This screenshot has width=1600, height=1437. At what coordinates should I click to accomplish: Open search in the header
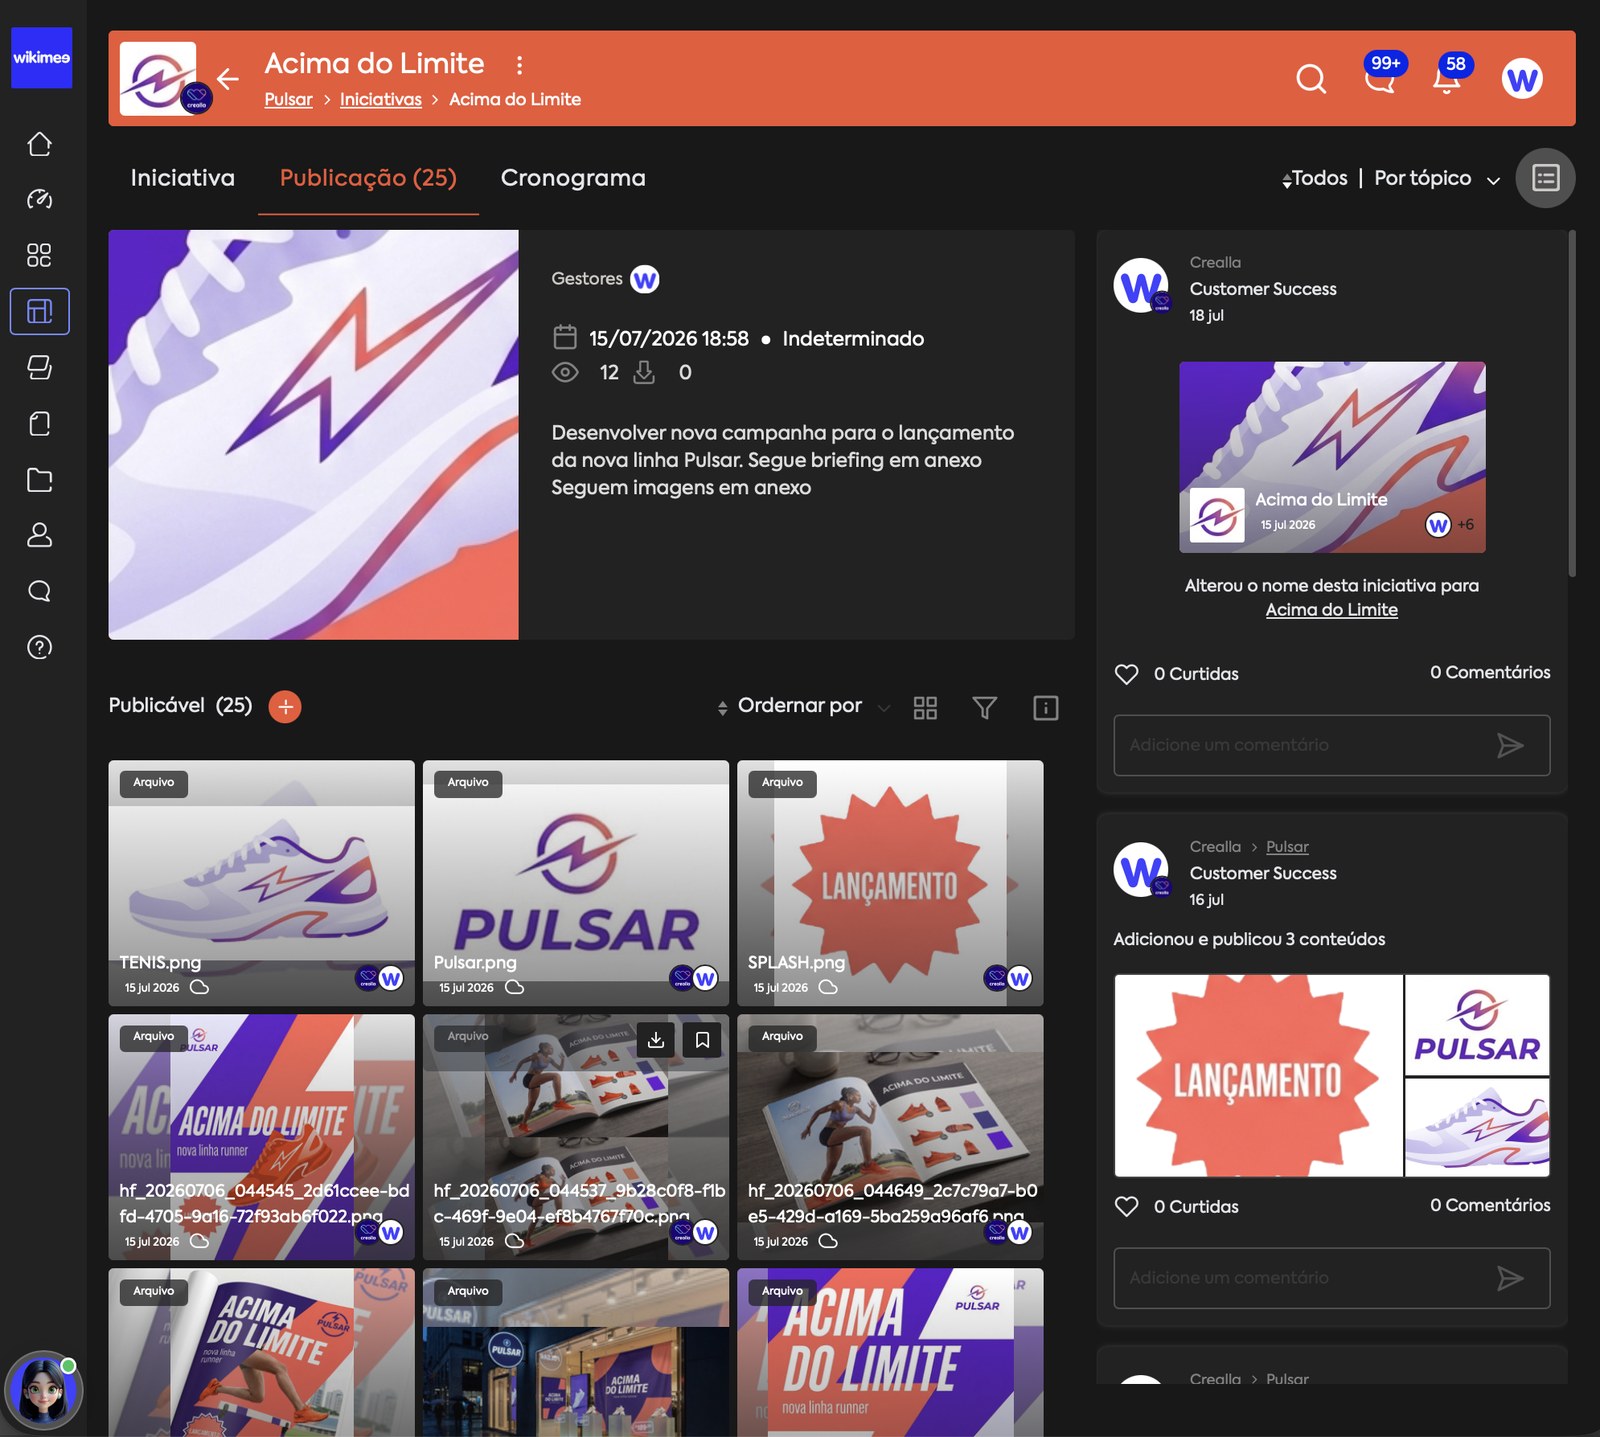tap(1311, 78)
